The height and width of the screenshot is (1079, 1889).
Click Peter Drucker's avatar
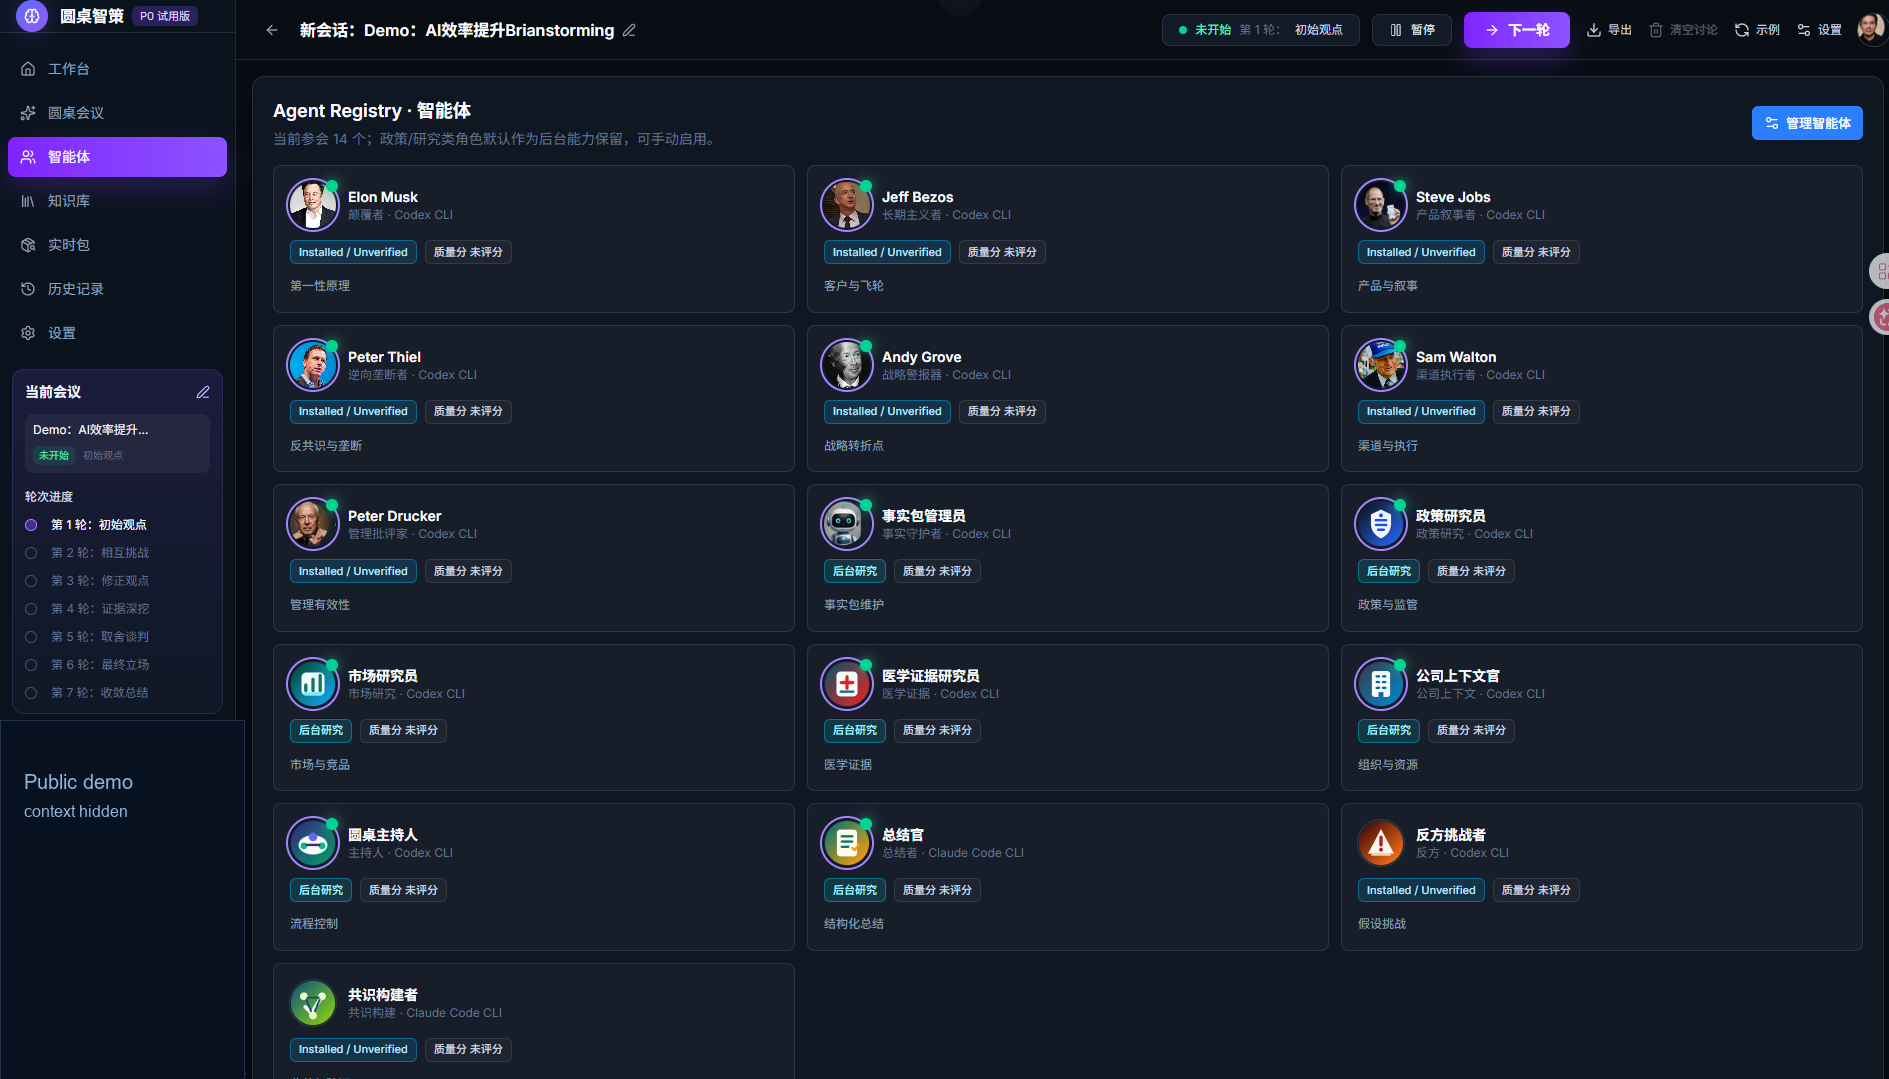pyautogui.click(x=313, y=524)
